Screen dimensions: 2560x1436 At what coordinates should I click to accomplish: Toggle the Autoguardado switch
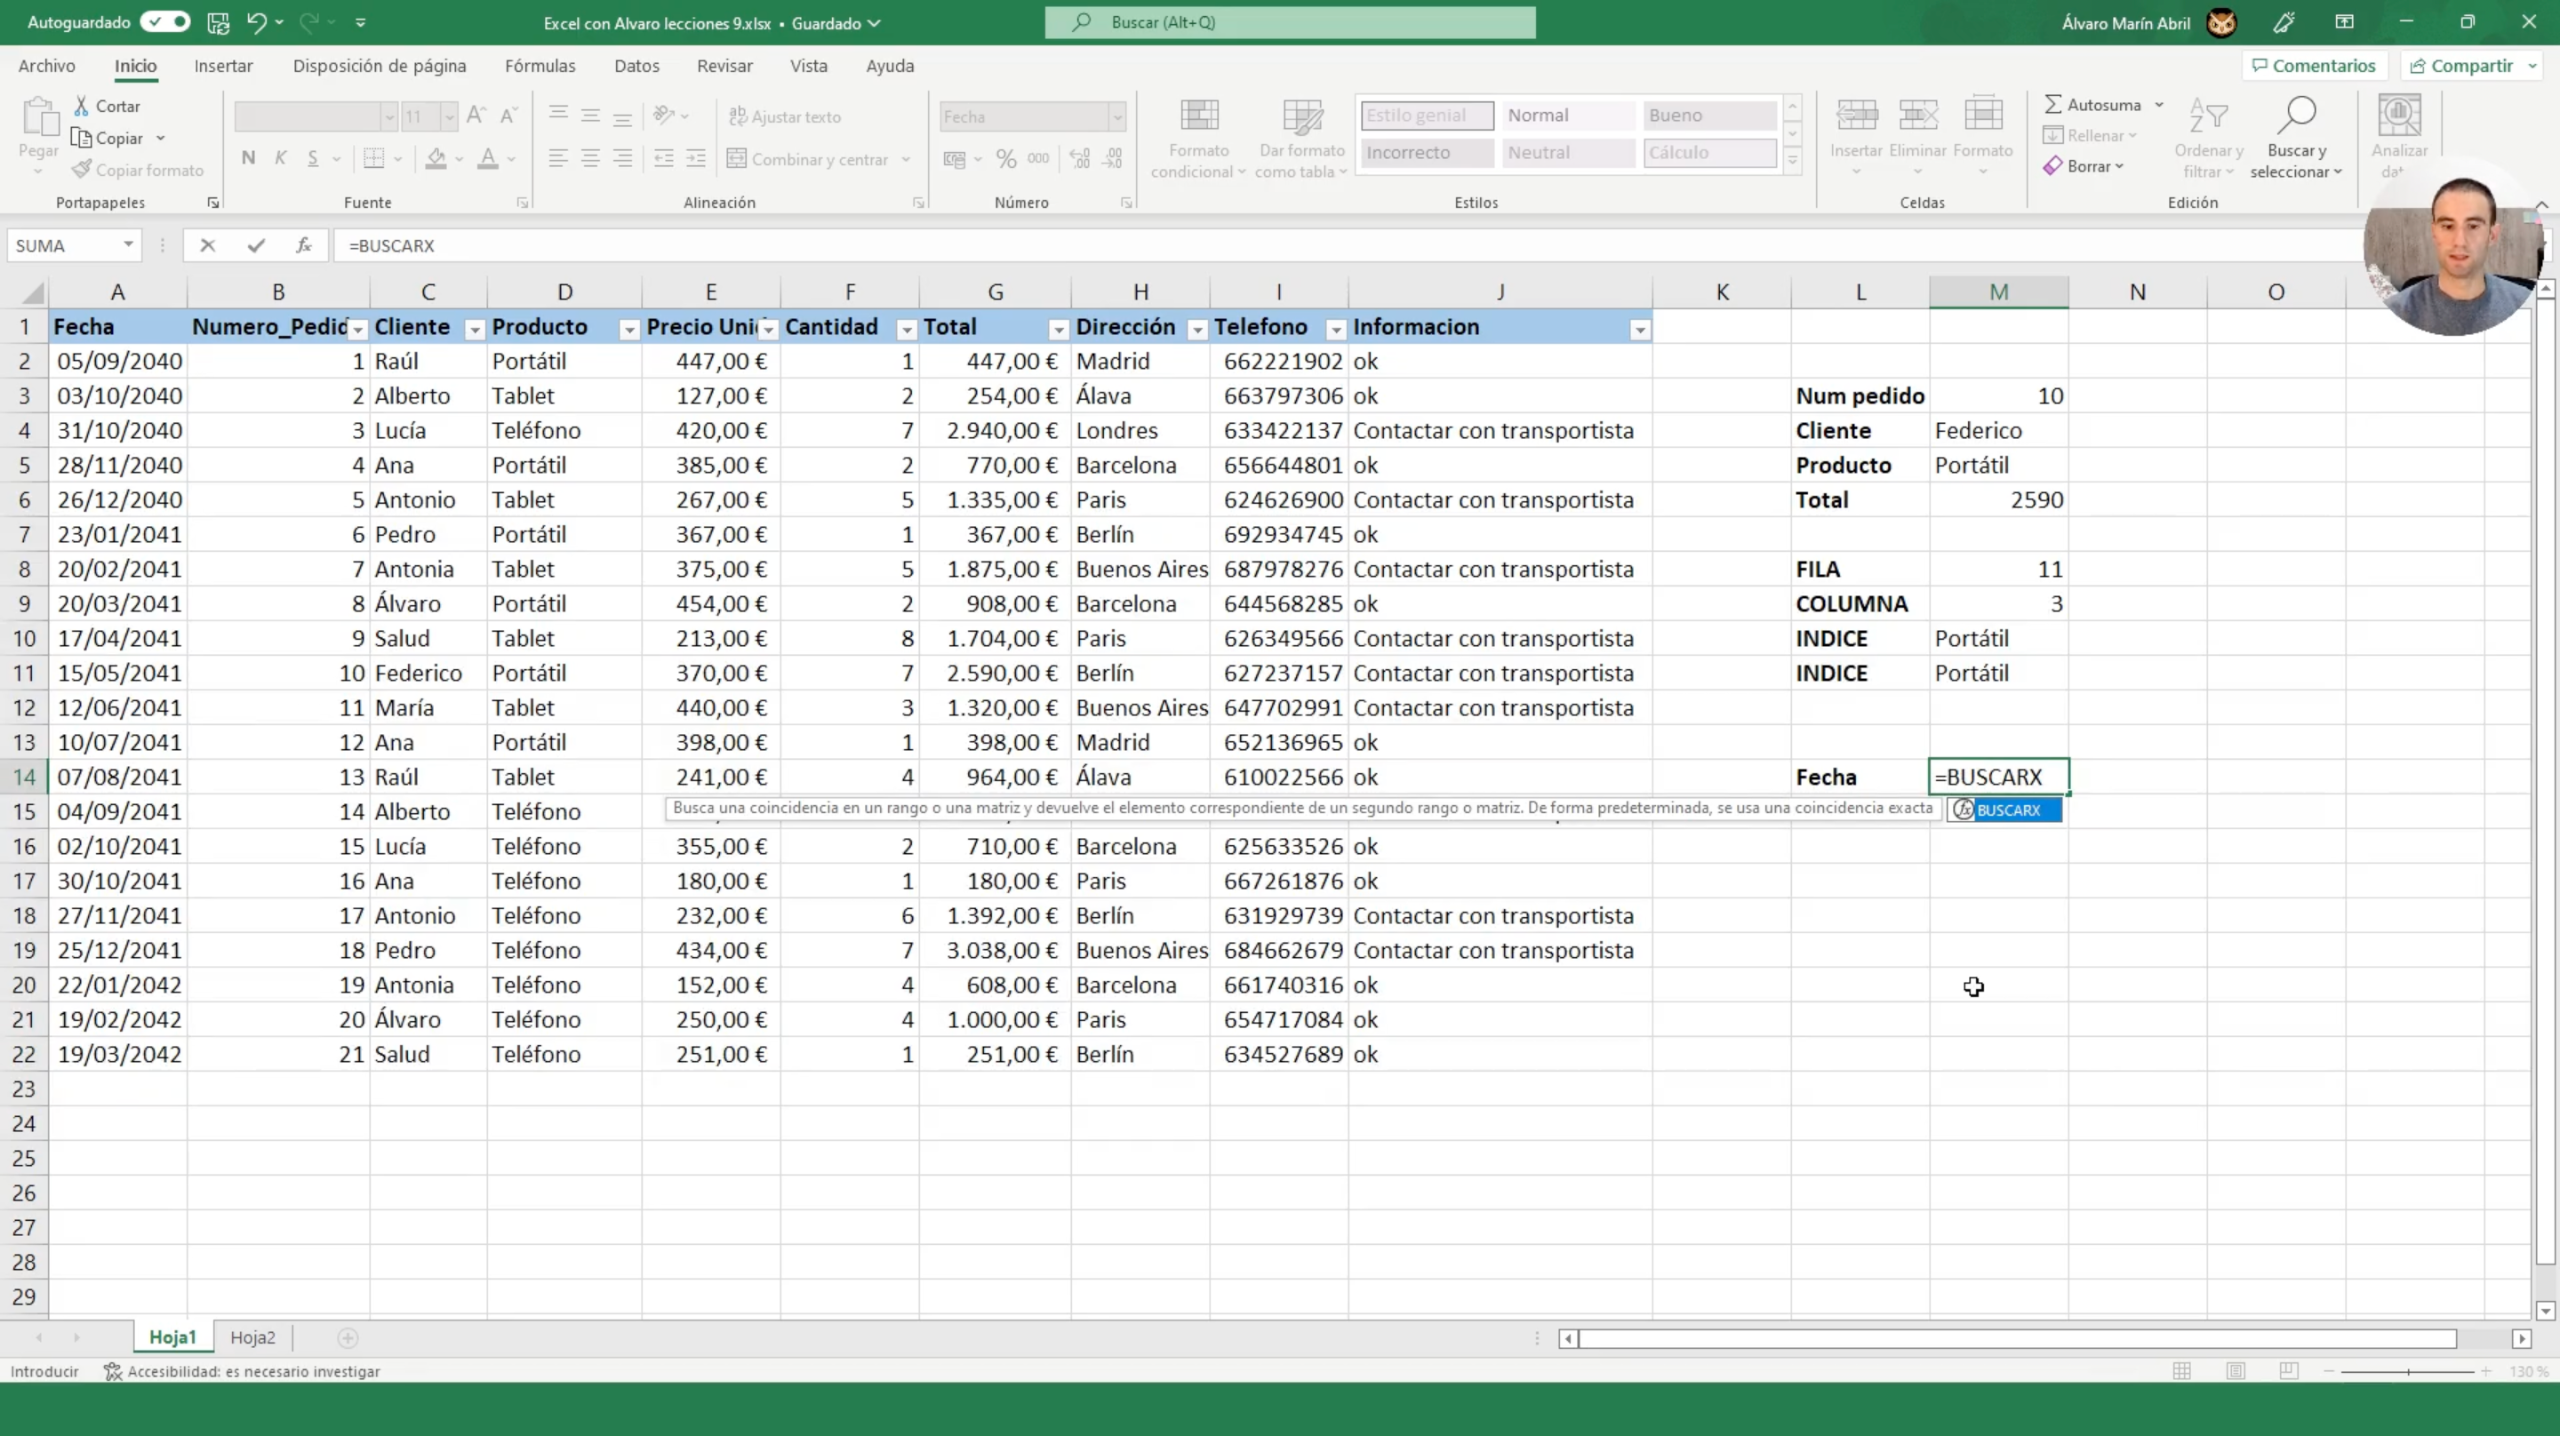[165, 22]
